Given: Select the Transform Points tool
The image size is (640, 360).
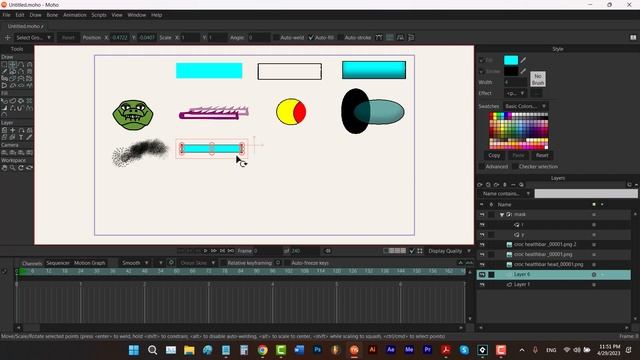Looking at the screenshot, I should (x=13, y=64).
